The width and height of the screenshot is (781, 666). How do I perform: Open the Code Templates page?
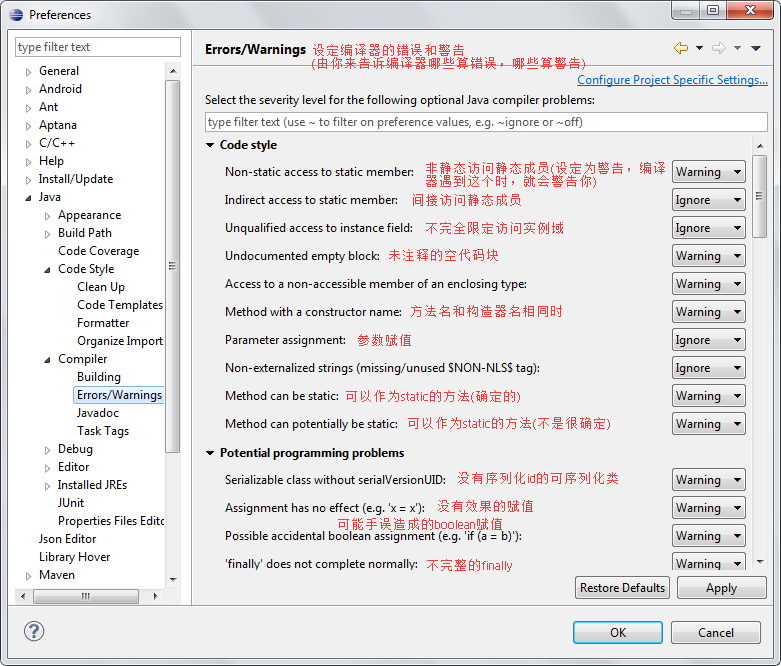pos(120,305)
